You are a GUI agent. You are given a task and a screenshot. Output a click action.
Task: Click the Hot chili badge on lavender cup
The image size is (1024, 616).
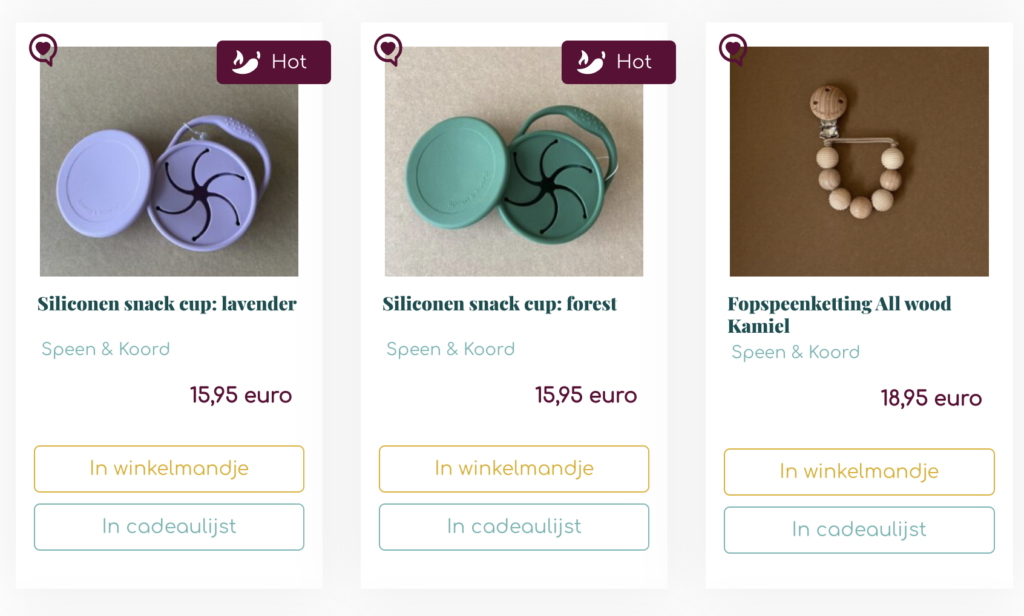(274, 62)
